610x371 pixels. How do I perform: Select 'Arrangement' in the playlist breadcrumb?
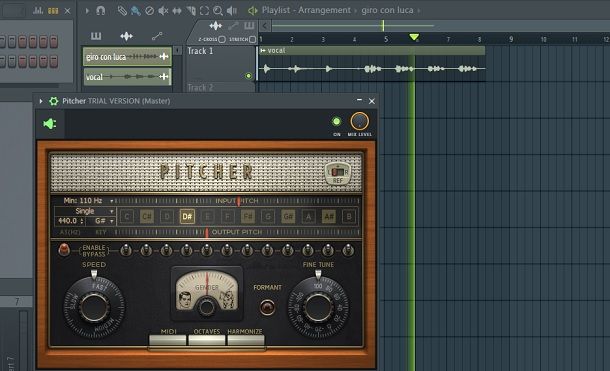(324, 10)
